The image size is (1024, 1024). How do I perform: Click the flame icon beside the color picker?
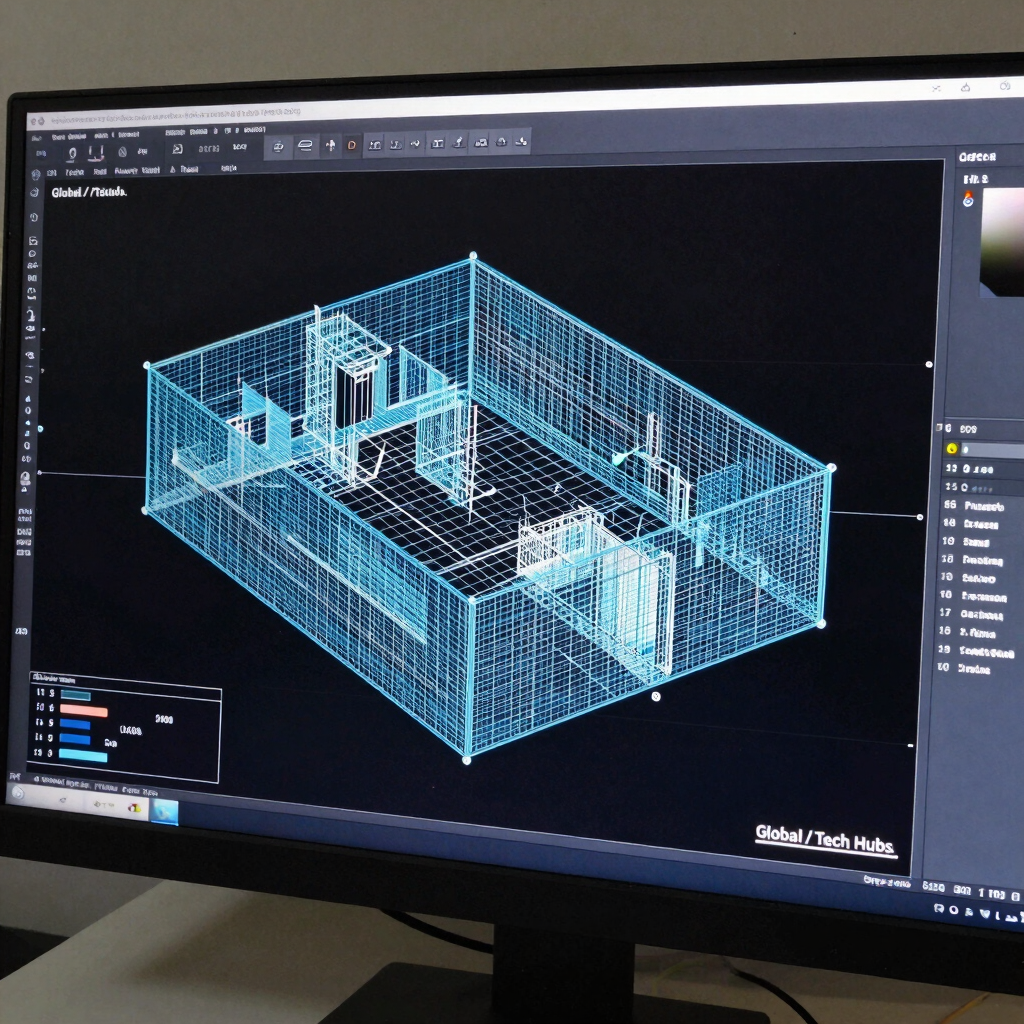968,199
